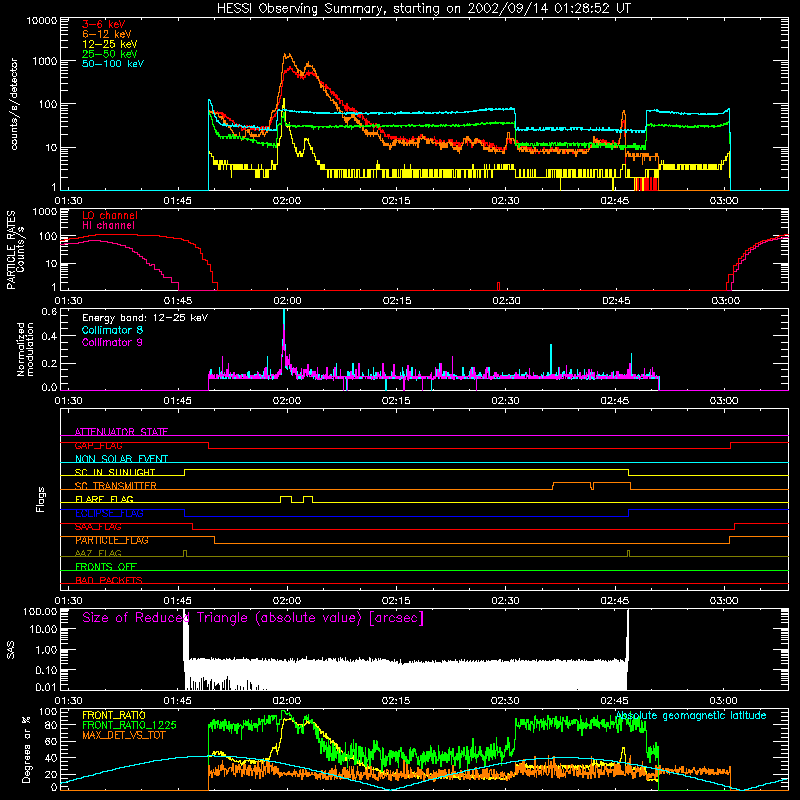Click the HESSI Observing Summary plot title
The width and height of the screenshot is (800, 800).
[423, 9]
